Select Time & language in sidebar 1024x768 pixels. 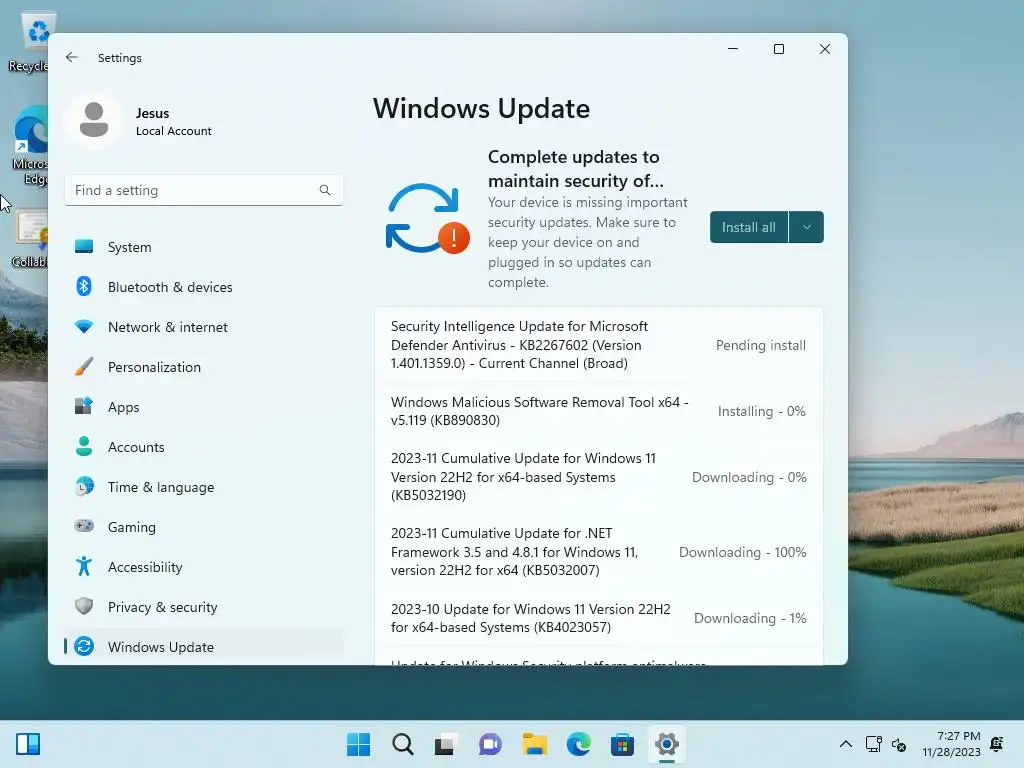point(204,487)
